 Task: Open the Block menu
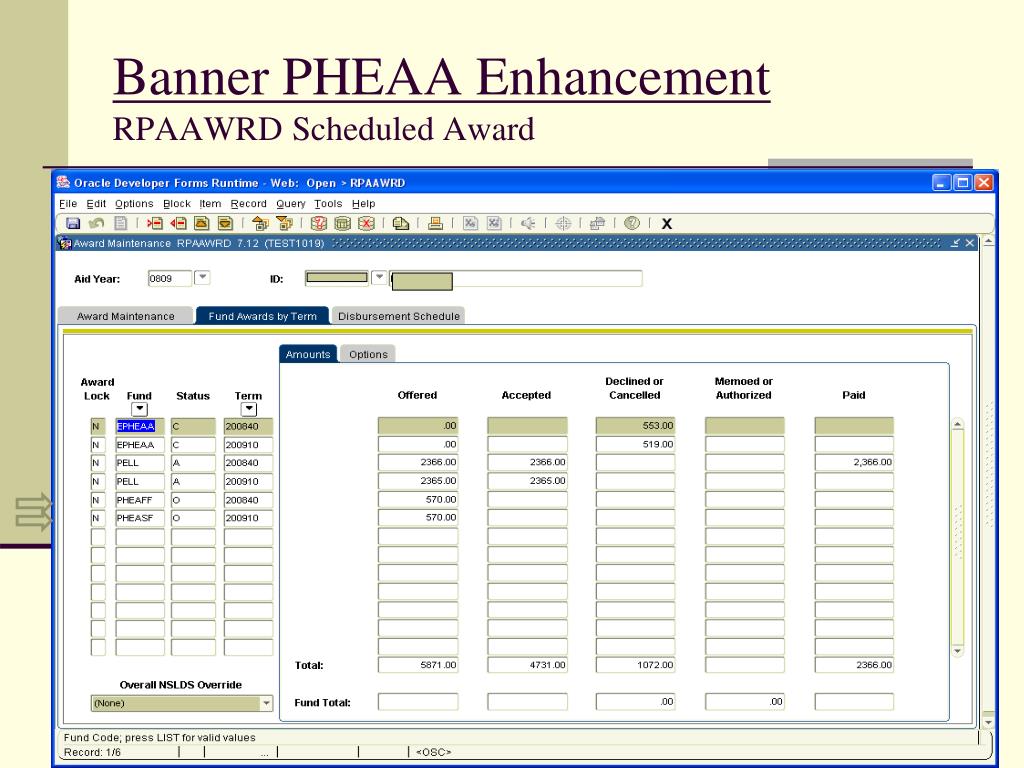(x=176, y=204)
